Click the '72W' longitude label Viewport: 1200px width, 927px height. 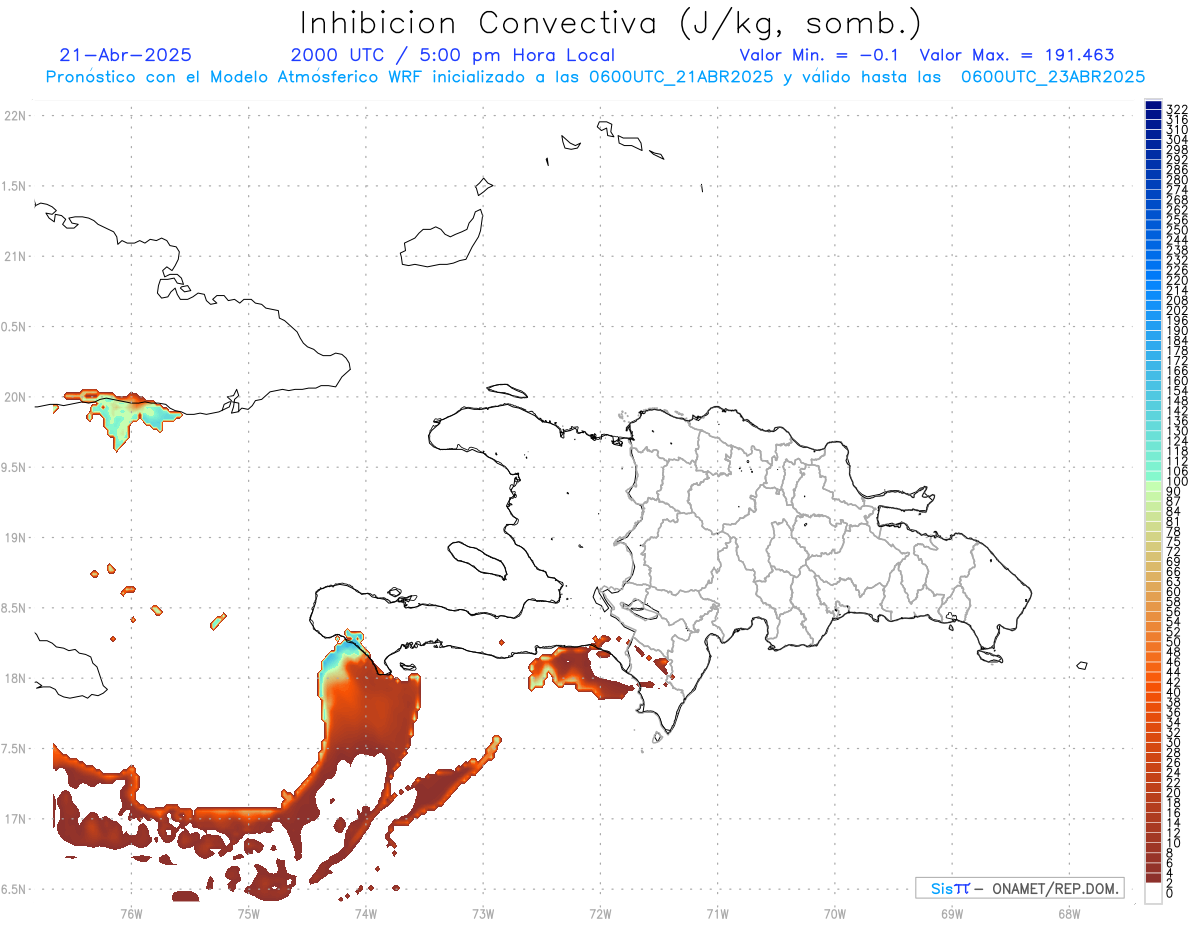point(600,913)
